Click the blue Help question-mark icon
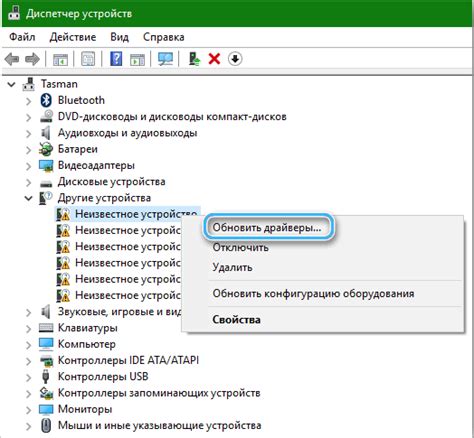 [116, 59]
